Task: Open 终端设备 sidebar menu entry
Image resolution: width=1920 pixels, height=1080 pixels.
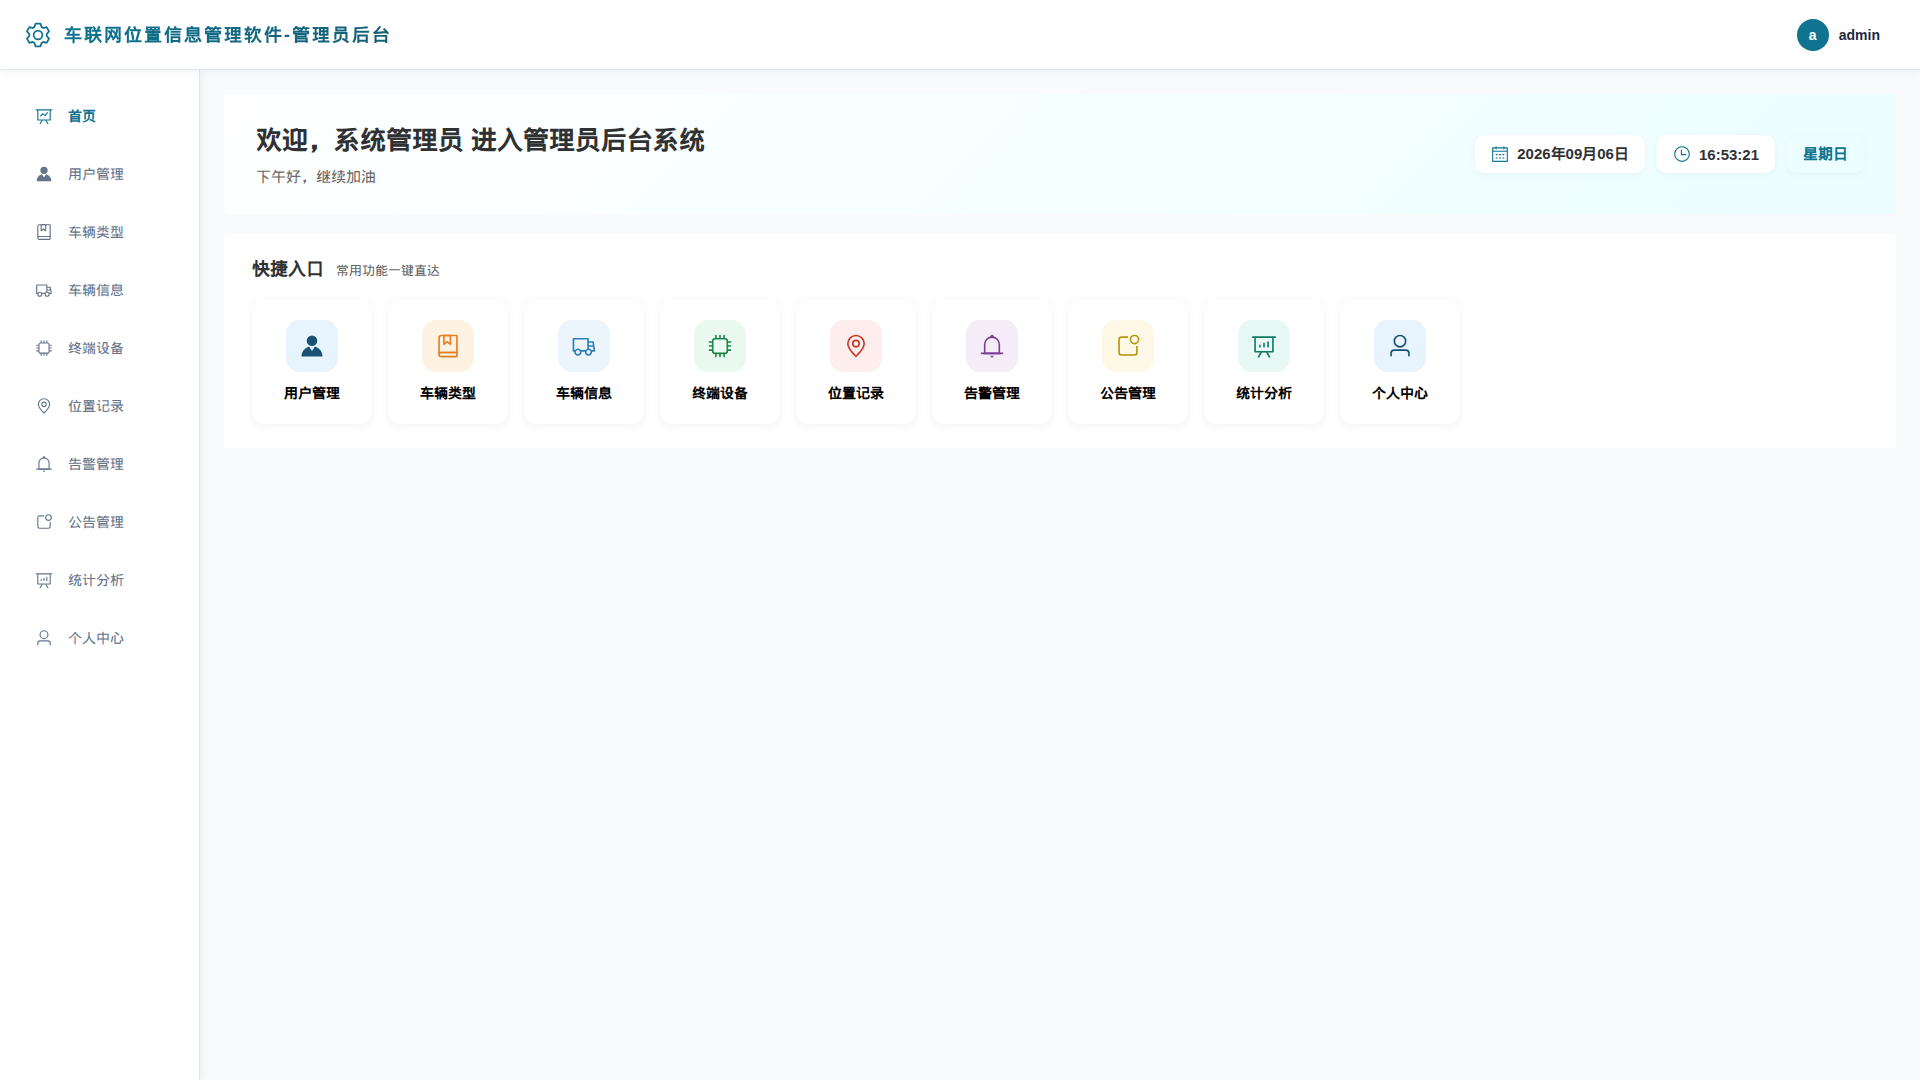Action: pos(100,348)
